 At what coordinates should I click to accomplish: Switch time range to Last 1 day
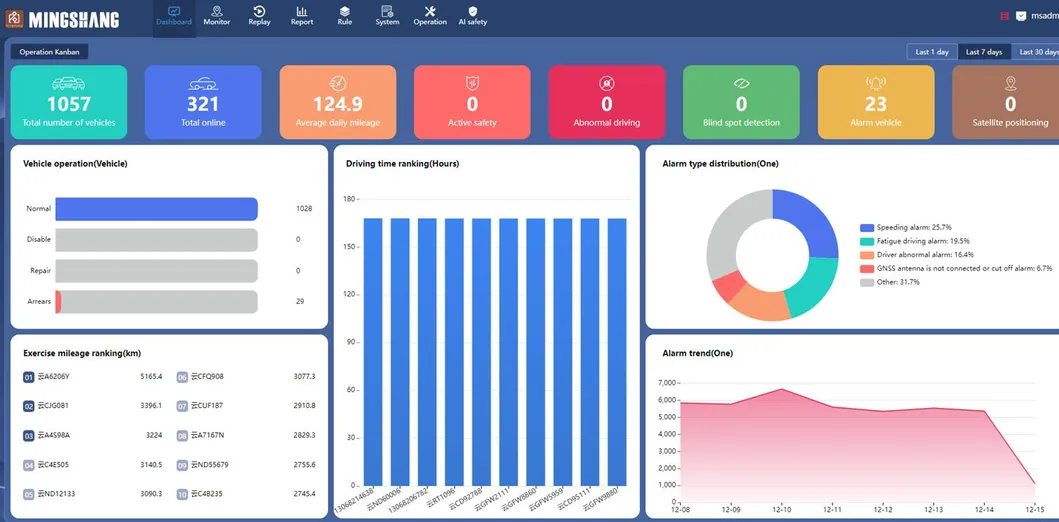click(932, 52)
